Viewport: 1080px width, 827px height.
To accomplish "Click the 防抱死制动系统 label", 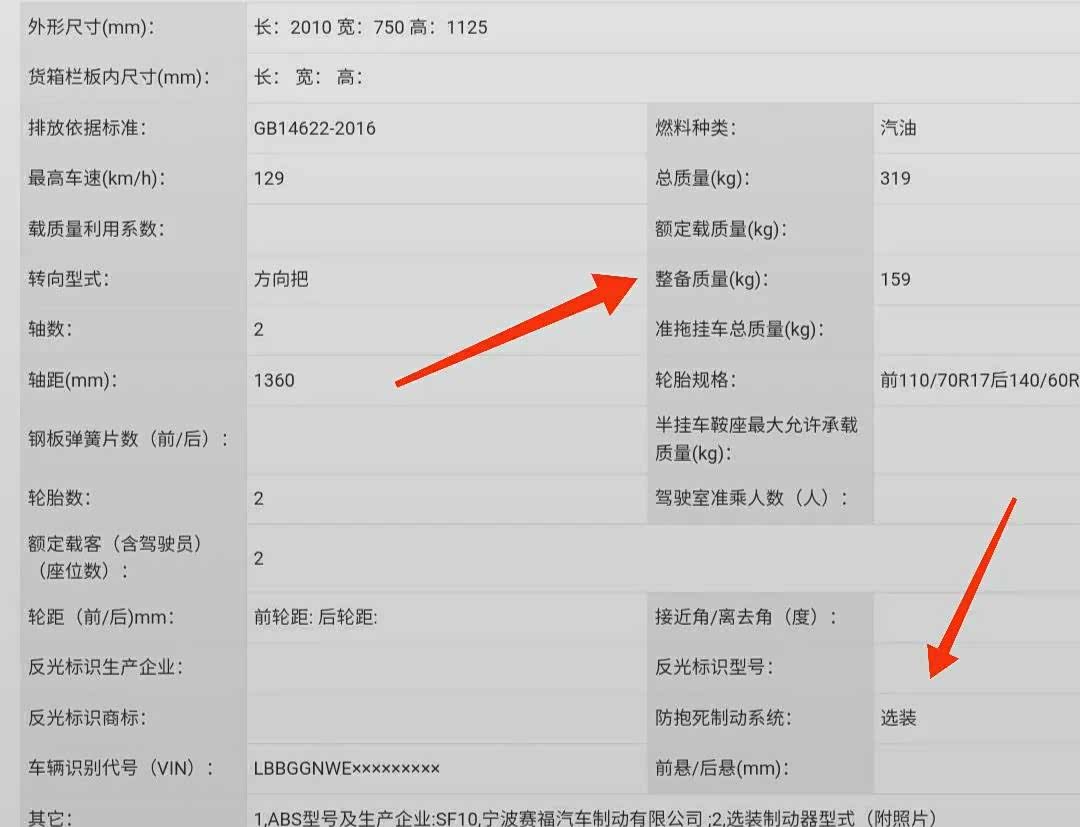I will (723, 718).
